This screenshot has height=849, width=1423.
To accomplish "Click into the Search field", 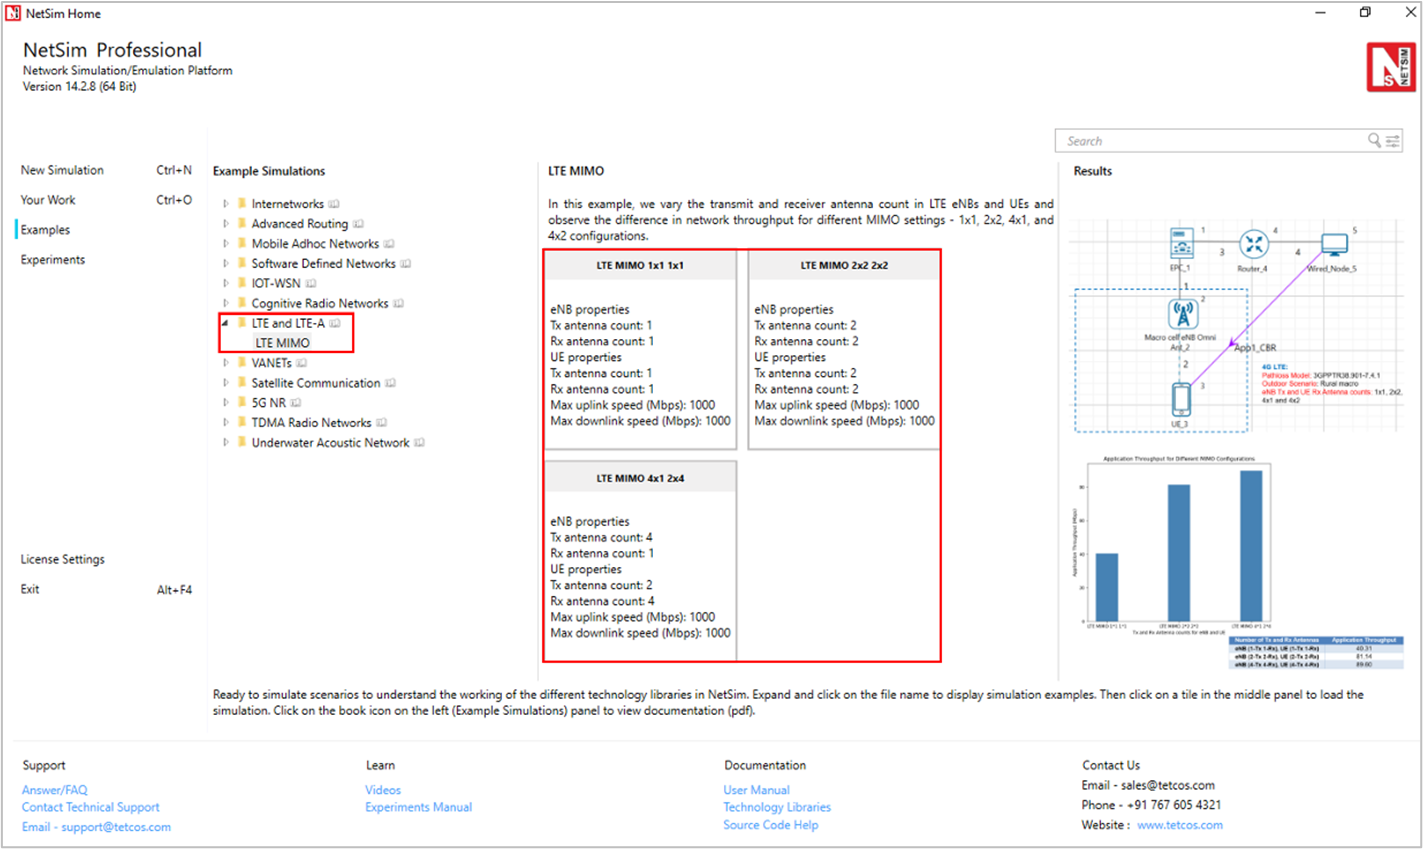I will point(1210,141).
